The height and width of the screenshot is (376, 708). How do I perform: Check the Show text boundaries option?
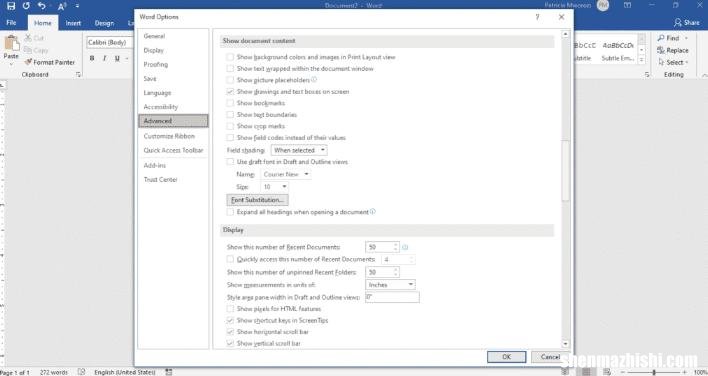230,115
